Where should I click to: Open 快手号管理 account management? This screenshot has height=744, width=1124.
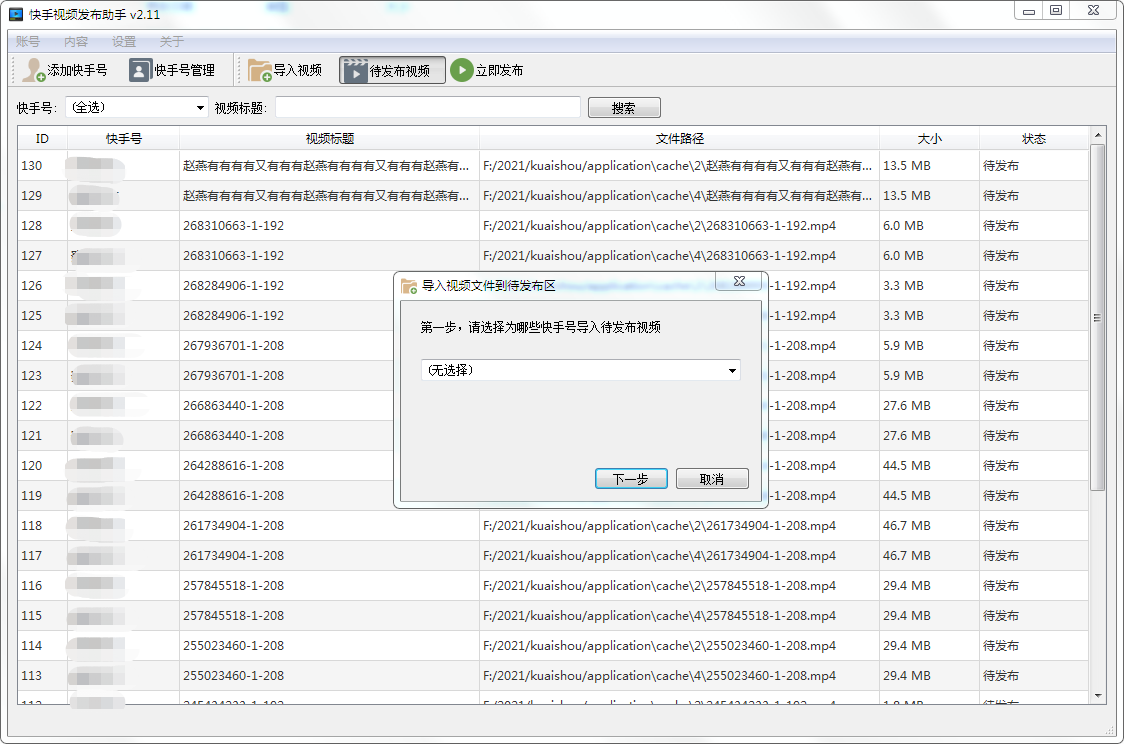[x=172, y=70]
